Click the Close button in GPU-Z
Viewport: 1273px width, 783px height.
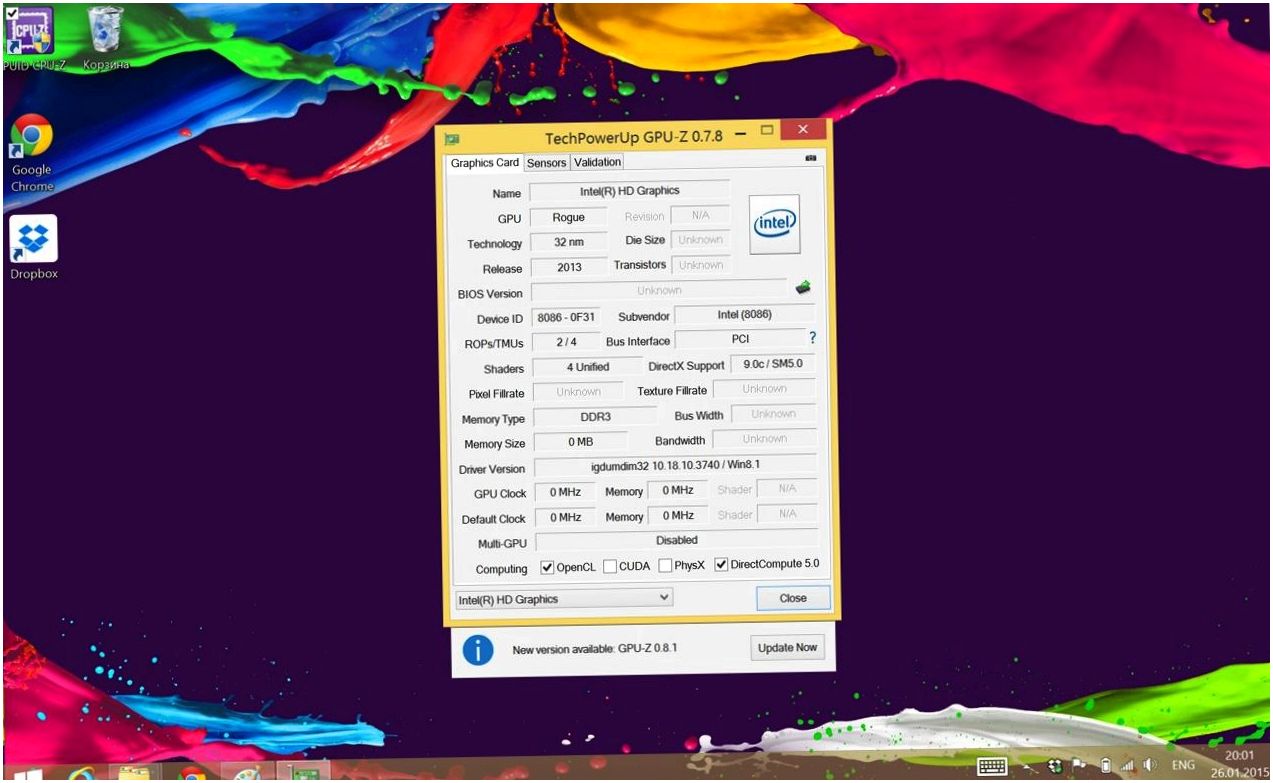[793, 598]
